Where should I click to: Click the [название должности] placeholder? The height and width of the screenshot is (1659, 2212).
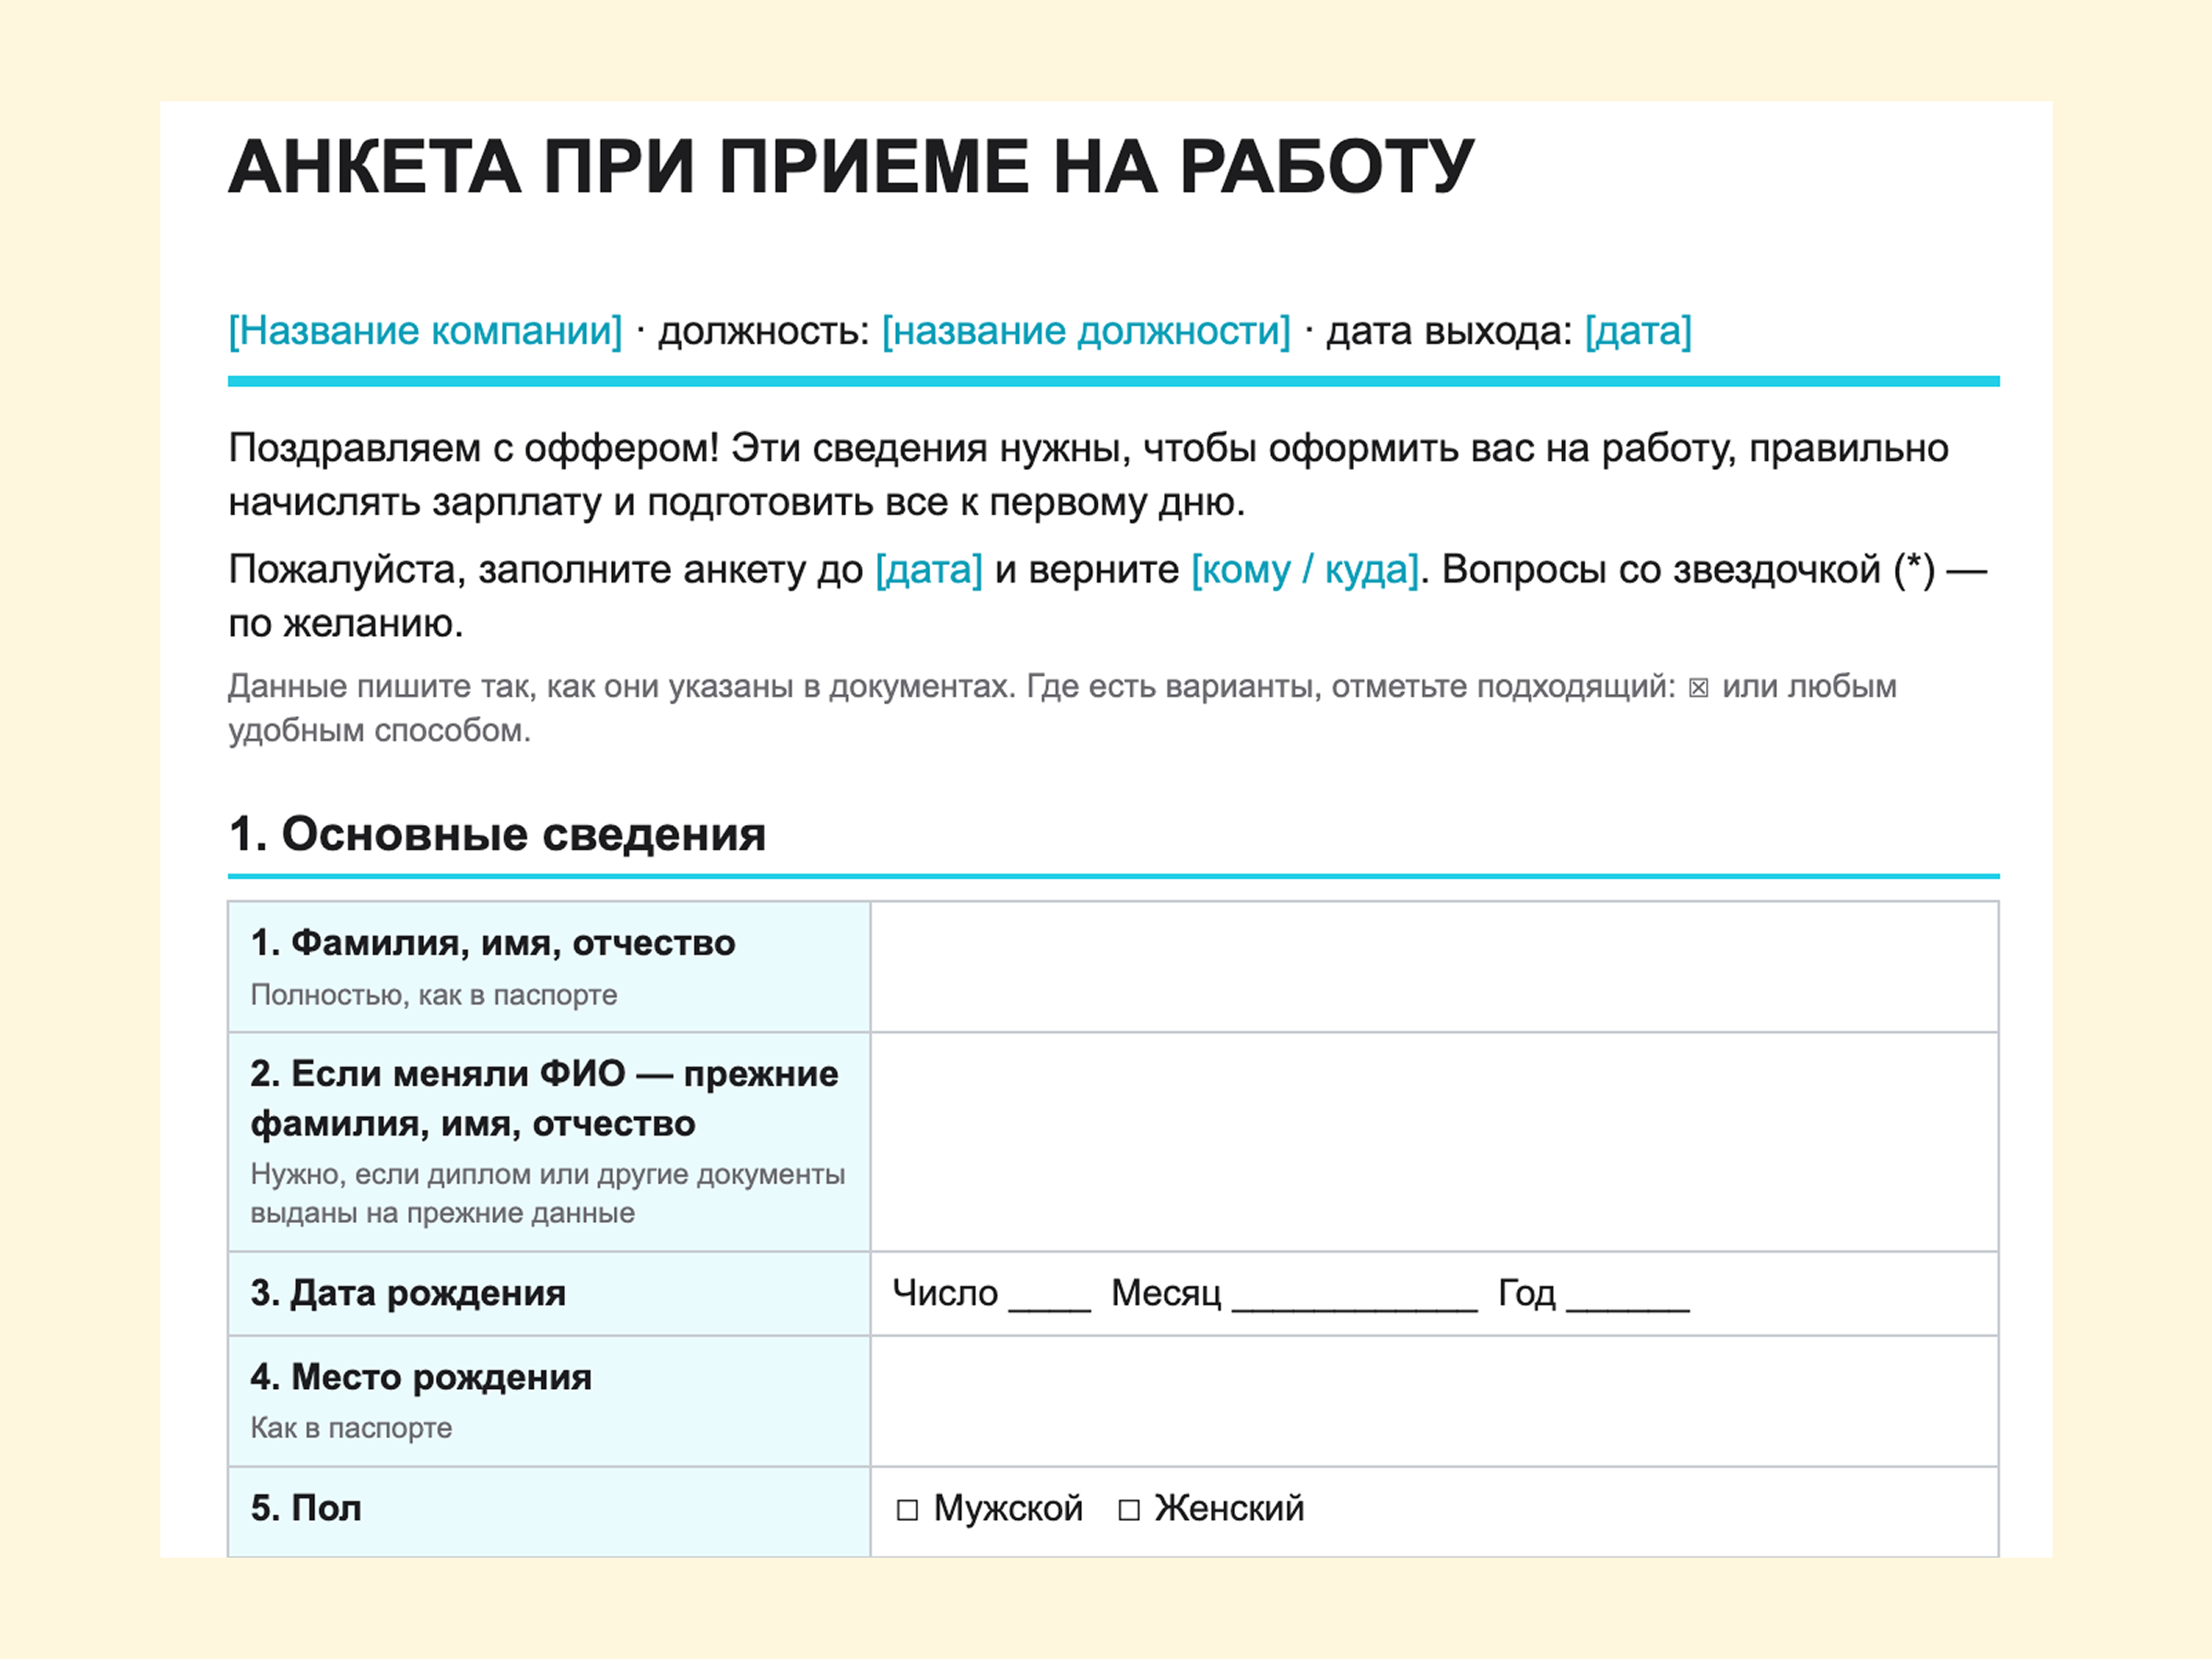click(1086, 331)
